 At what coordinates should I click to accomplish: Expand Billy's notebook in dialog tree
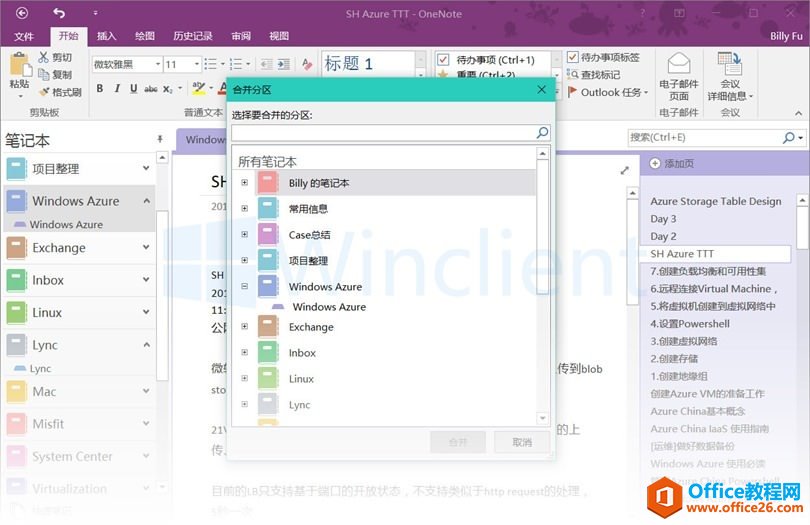[245, 182]
